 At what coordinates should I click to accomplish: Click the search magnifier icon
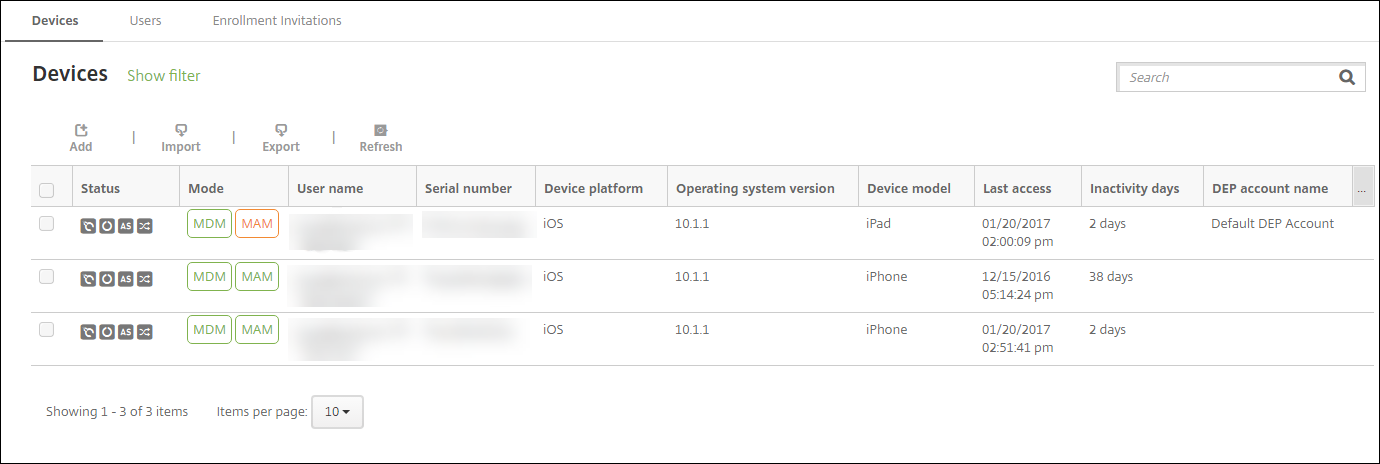click(1347, 77)
